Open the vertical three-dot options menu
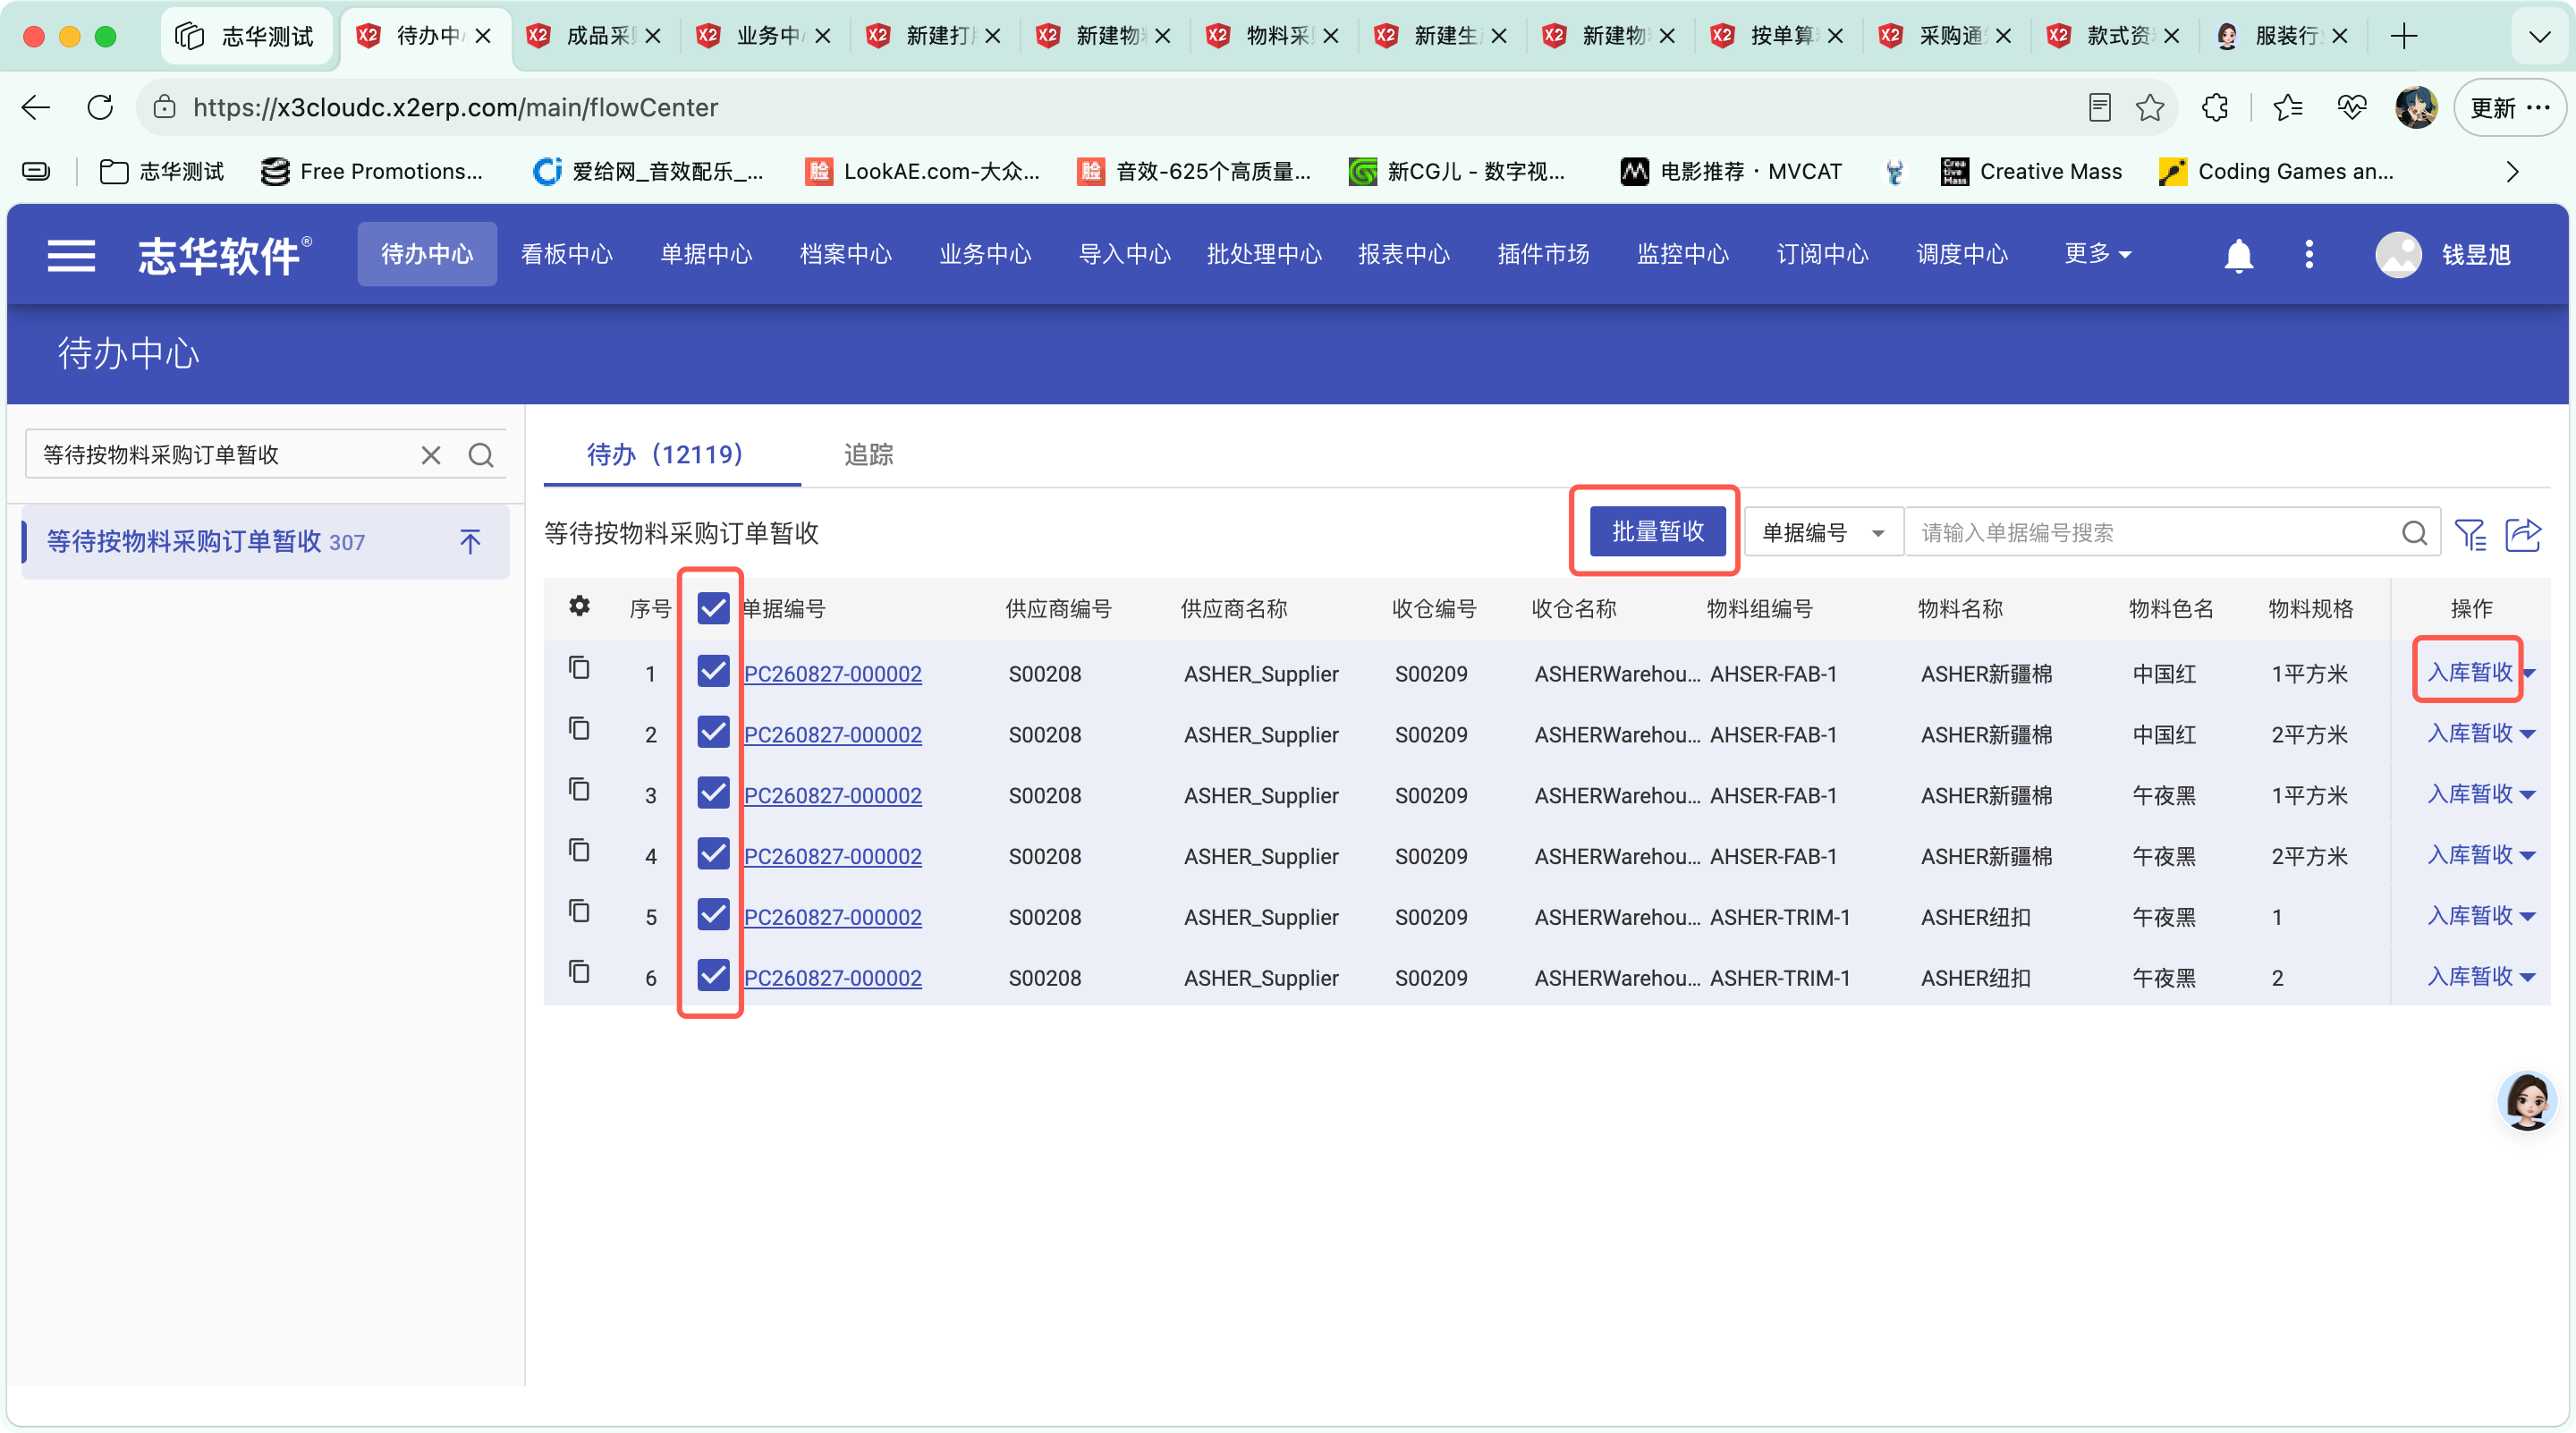 [2309, 255]
